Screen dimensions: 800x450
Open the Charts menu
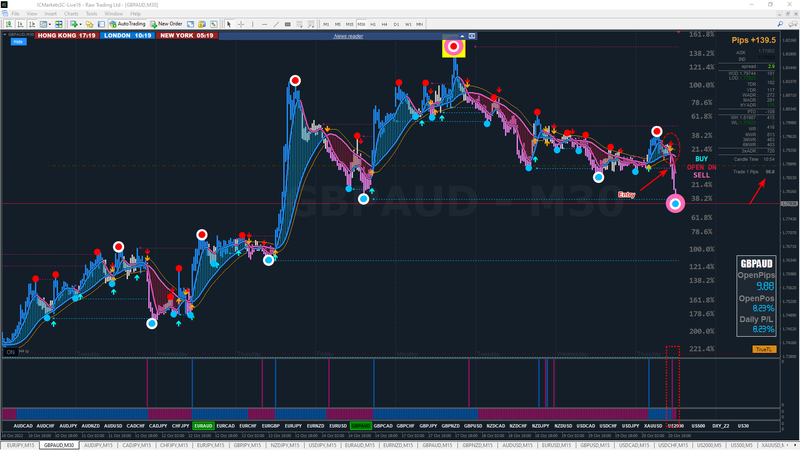(x=71, y=14)
